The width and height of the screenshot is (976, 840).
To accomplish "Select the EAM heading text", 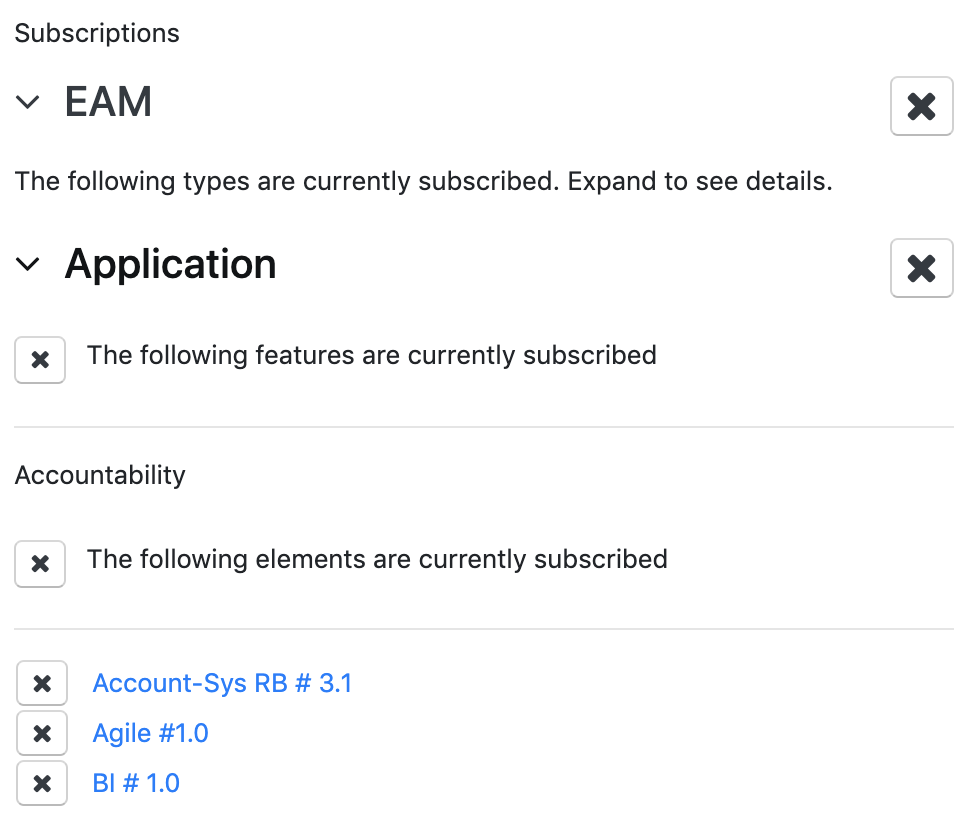I will (x=108, y=101).
